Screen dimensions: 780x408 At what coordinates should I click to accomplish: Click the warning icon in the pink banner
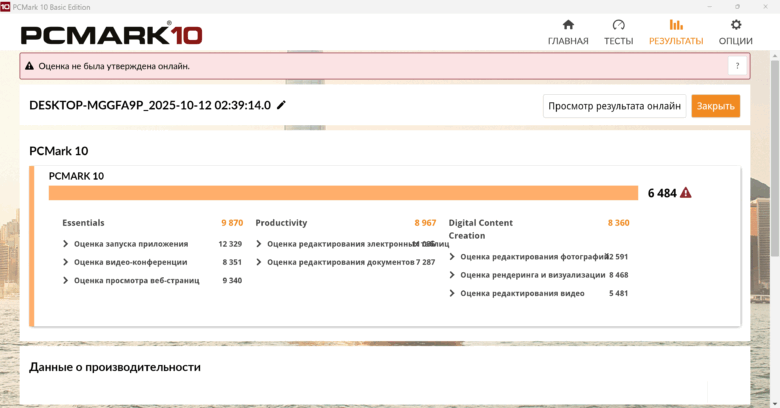[x=29, y=66]
